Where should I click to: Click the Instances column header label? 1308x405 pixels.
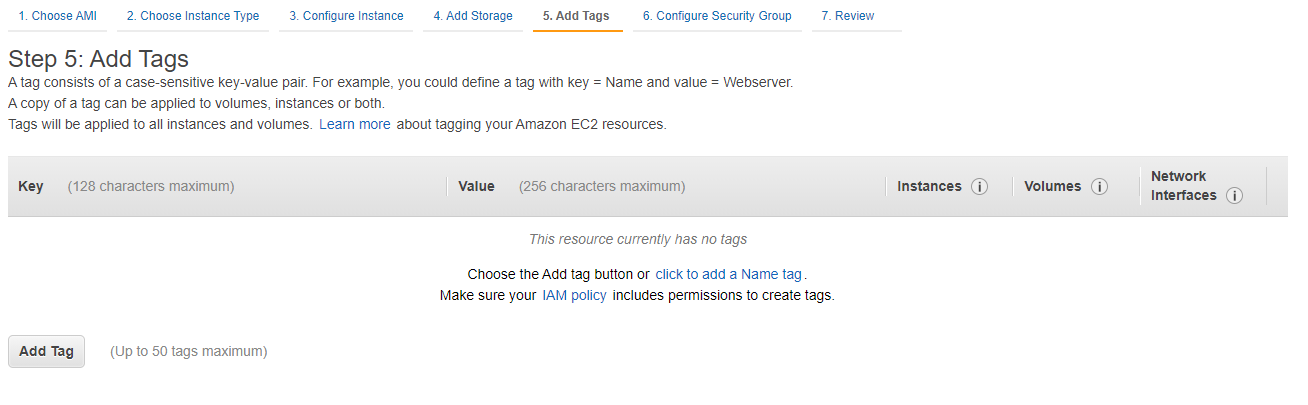point(929,186)
